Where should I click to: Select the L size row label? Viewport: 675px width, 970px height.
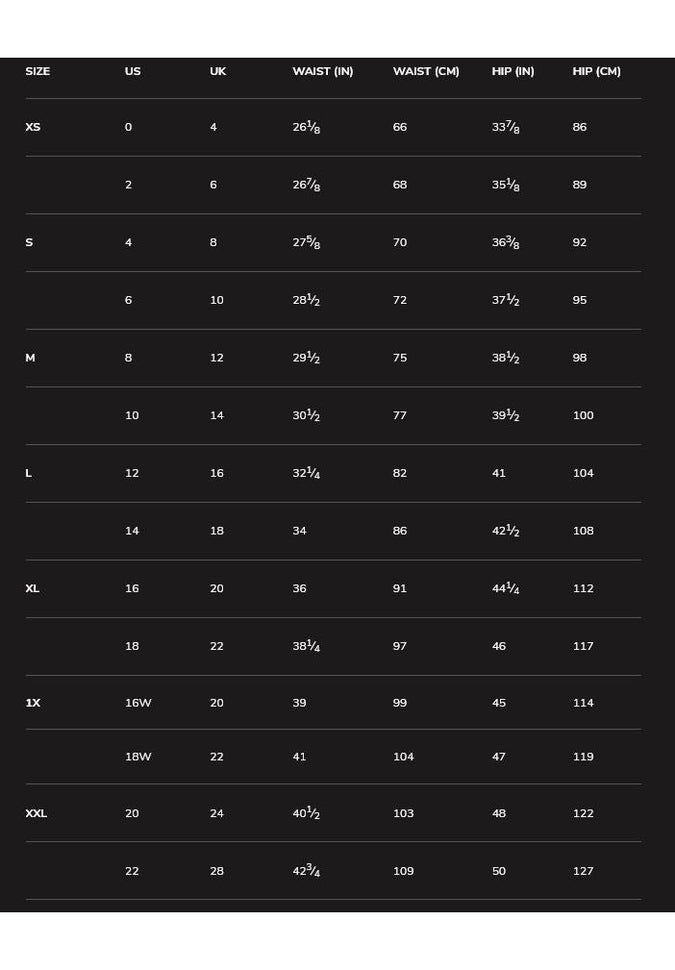point(28,473)
